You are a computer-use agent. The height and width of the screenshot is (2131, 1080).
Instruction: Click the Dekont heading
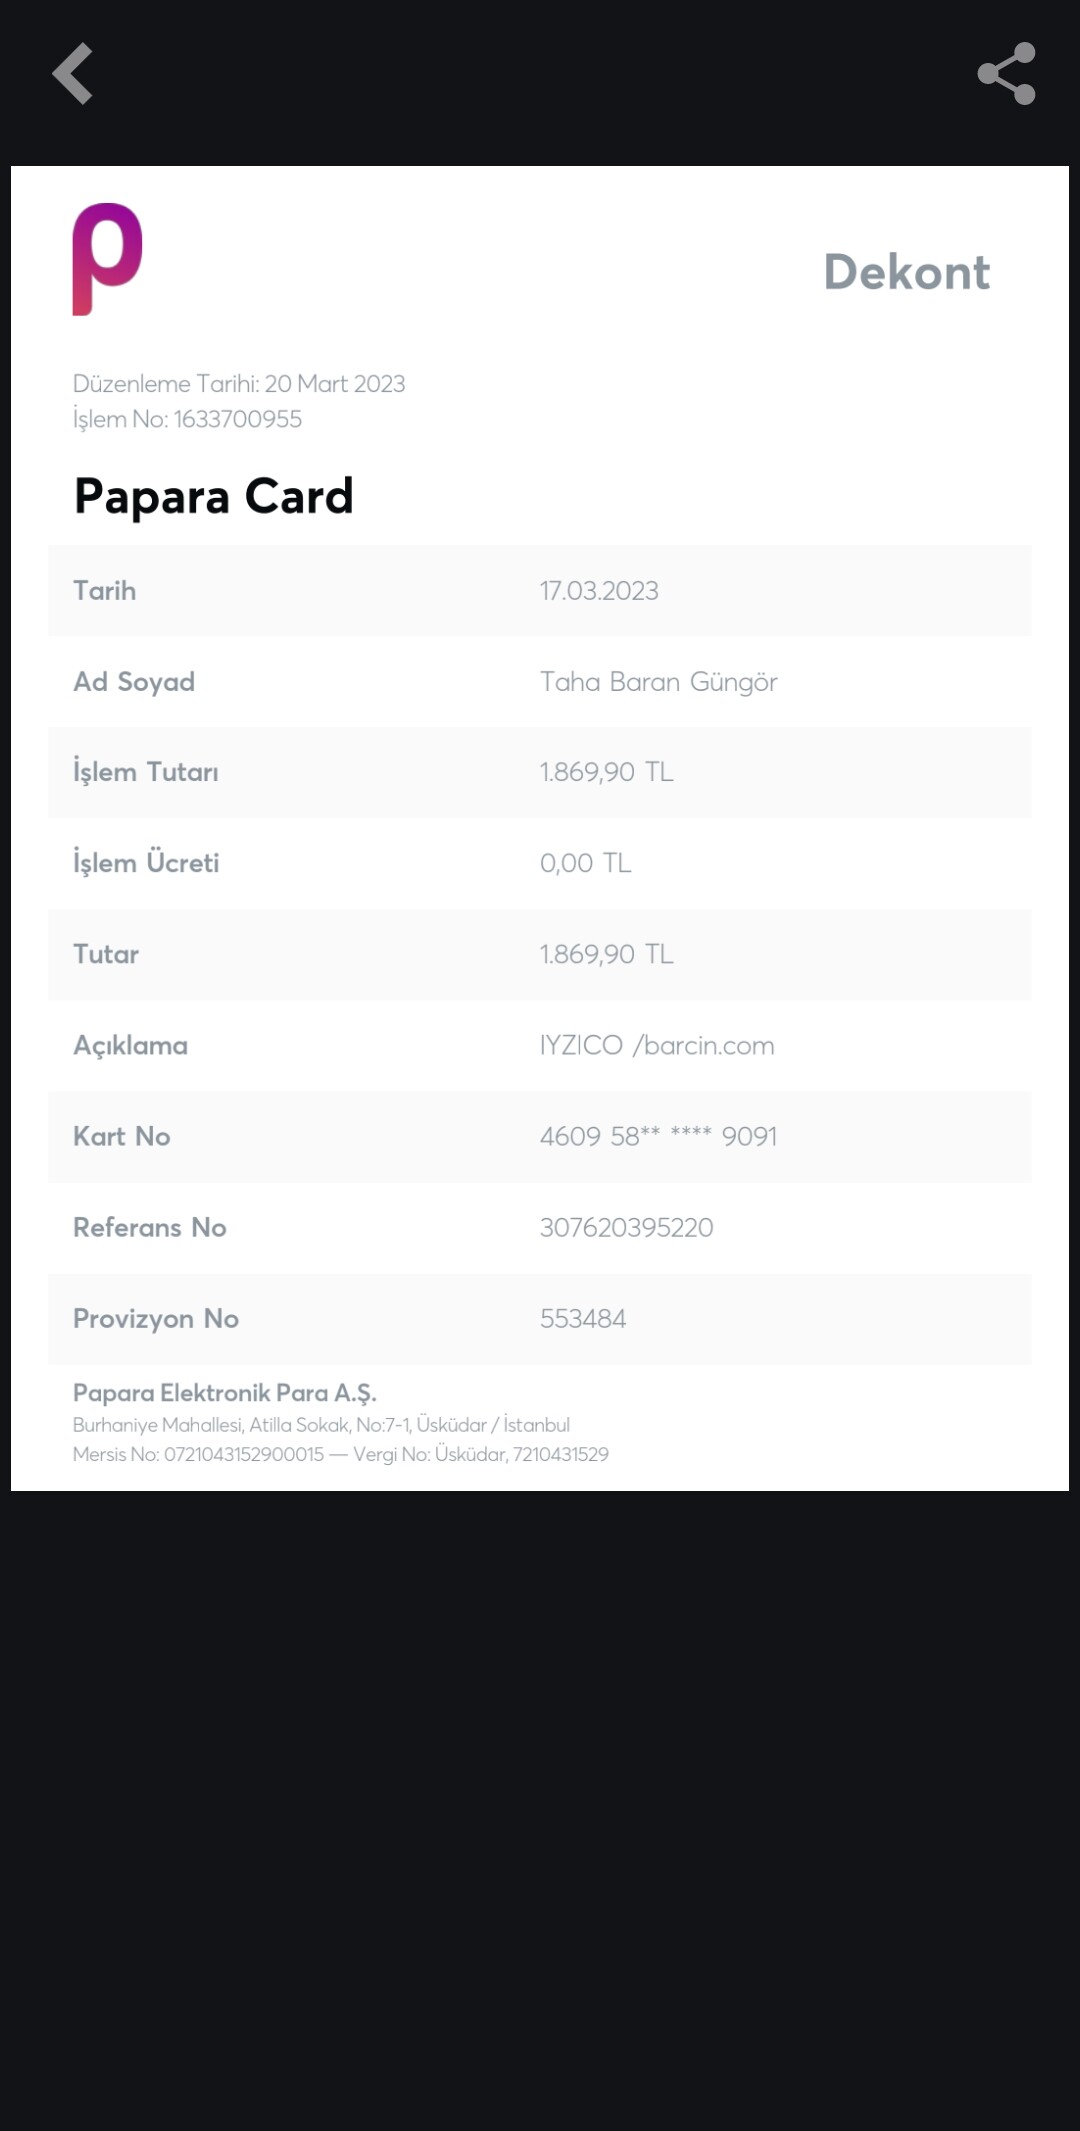[906, 272]
